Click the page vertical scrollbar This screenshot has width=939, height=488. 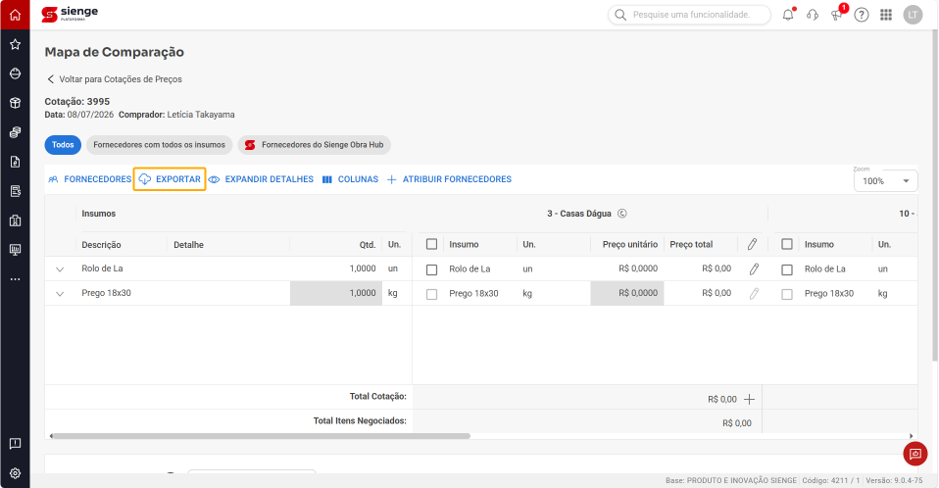(935, 195)
